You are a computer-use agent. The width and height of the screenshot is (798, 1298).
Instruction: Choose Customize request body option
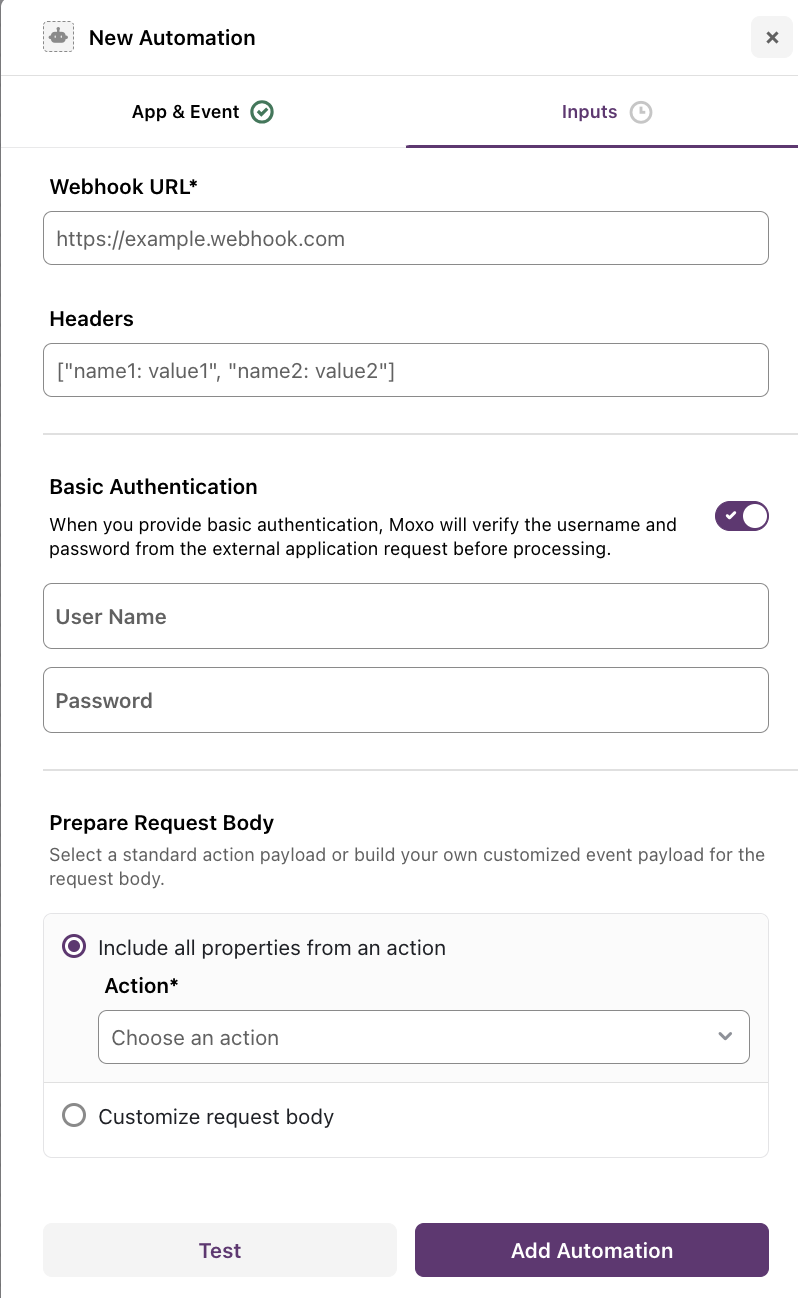tap(74, 1115)
